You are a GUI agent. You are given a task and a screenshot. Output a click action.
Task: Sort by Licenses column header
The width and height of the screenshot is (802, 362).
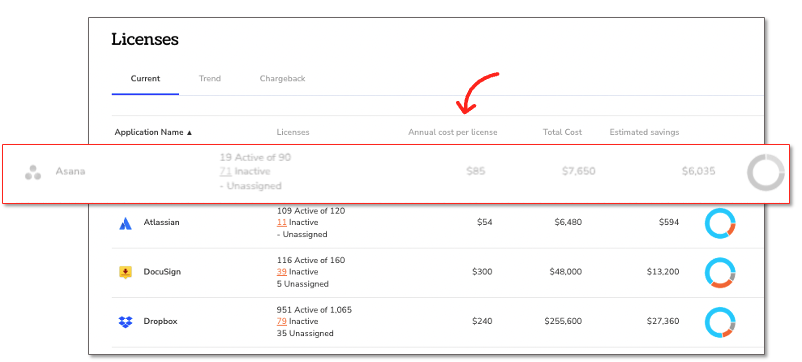click(x=293, y=132)
